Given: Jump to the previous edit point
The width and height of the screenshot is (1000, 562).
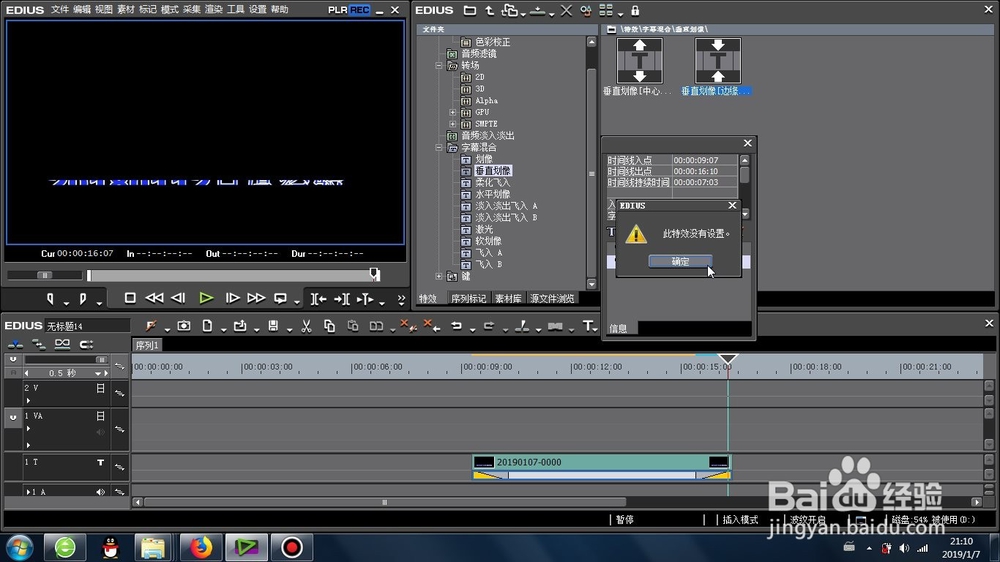Looking at the screenshot, I should (318, 299).
